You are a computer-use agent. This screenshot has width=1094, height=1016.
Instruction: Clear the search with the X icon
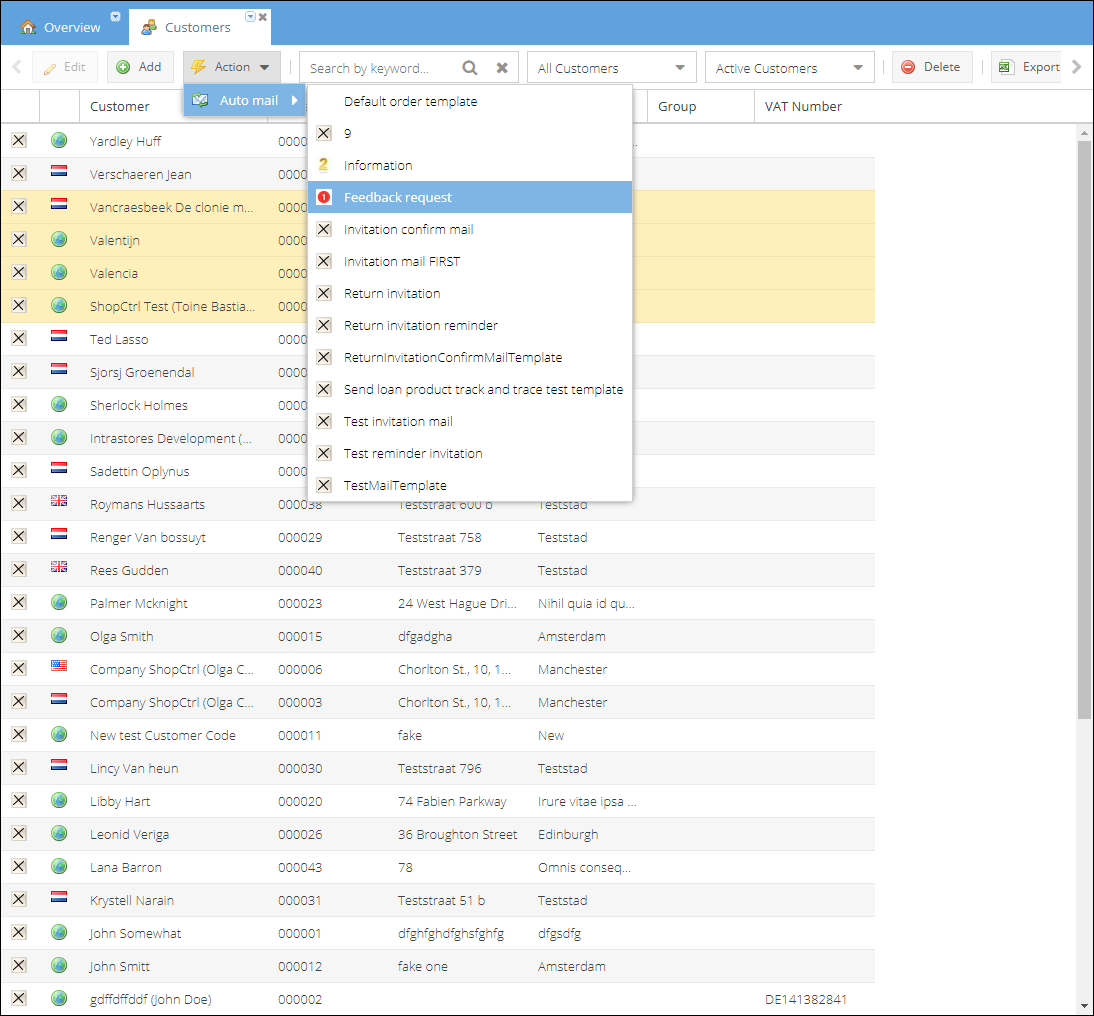(x=502, y=68)
